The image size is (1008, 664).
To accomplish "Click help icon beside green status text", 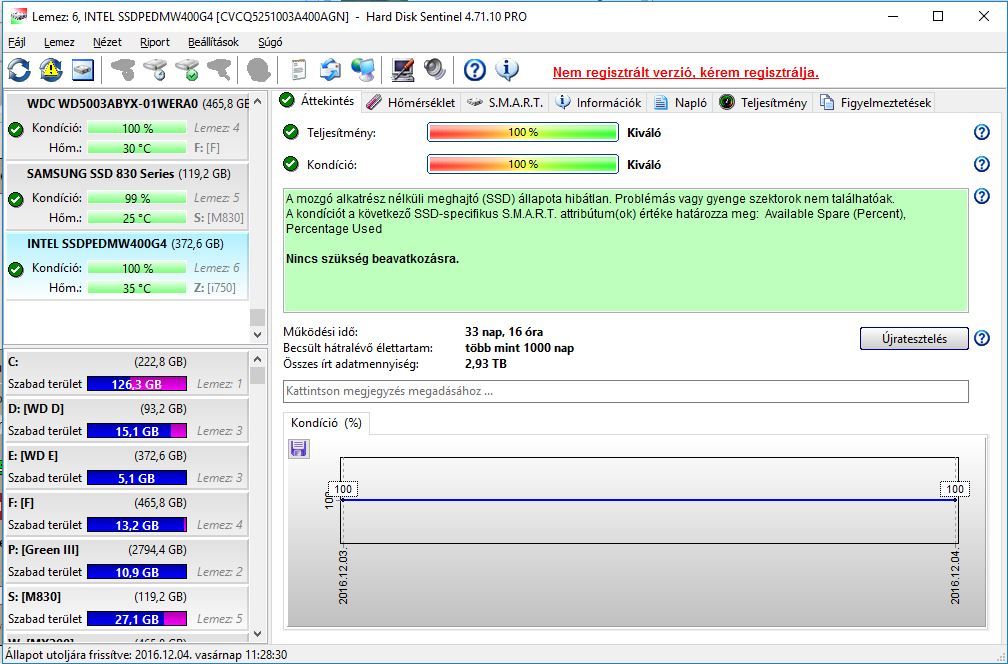I will [x=982, y=196].
